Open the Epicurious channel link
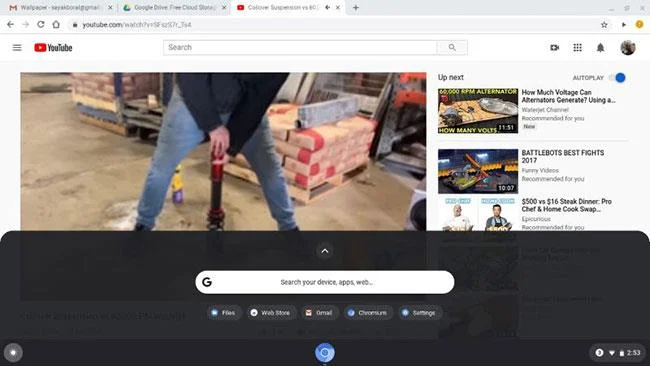The width and height of the screenshot is (650, 366). 536,219
